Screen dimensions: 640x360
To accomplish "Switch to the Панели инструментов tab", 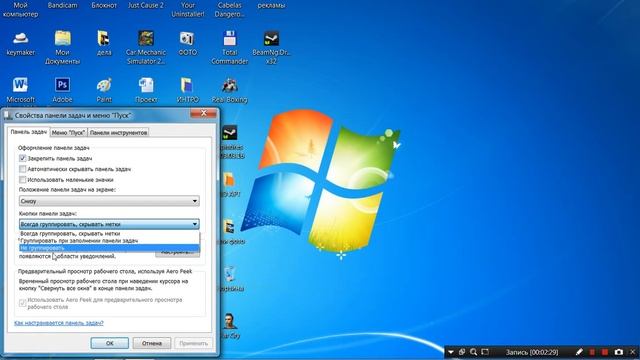I will pyautogui.click(x=118, y=133).
